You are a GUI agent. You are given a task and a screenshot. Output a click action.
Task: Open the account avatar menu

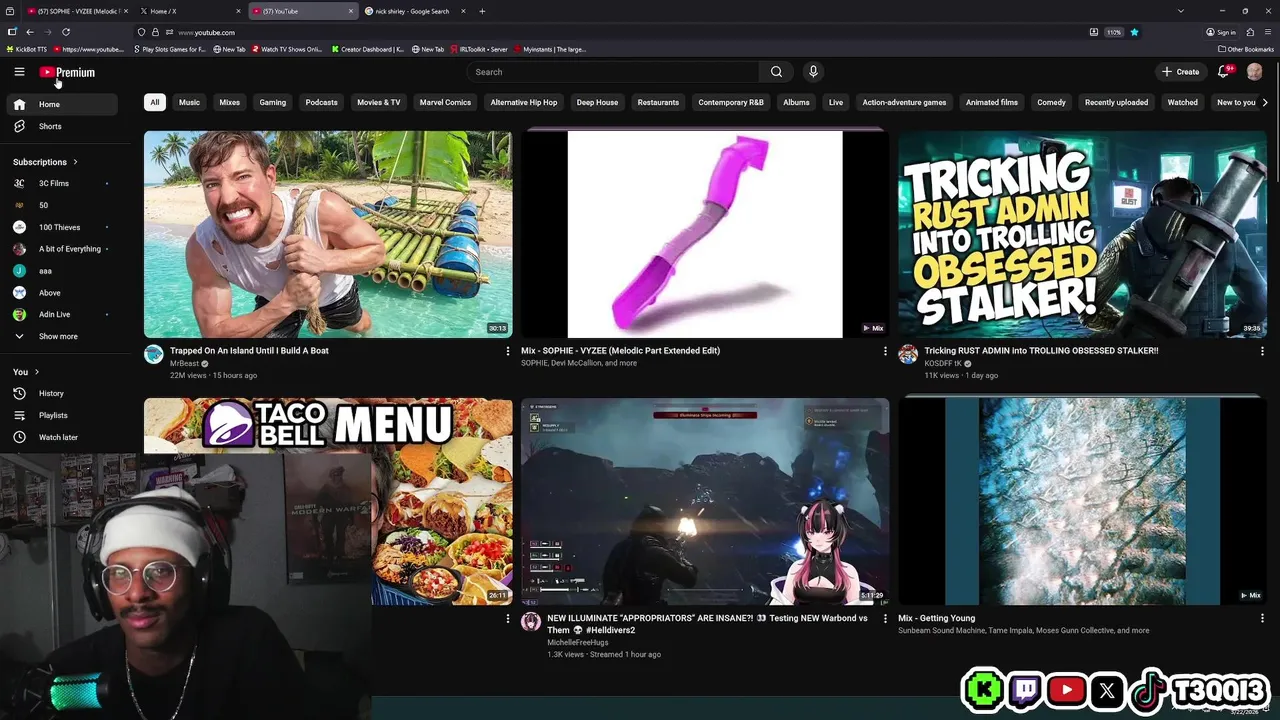1255,72
